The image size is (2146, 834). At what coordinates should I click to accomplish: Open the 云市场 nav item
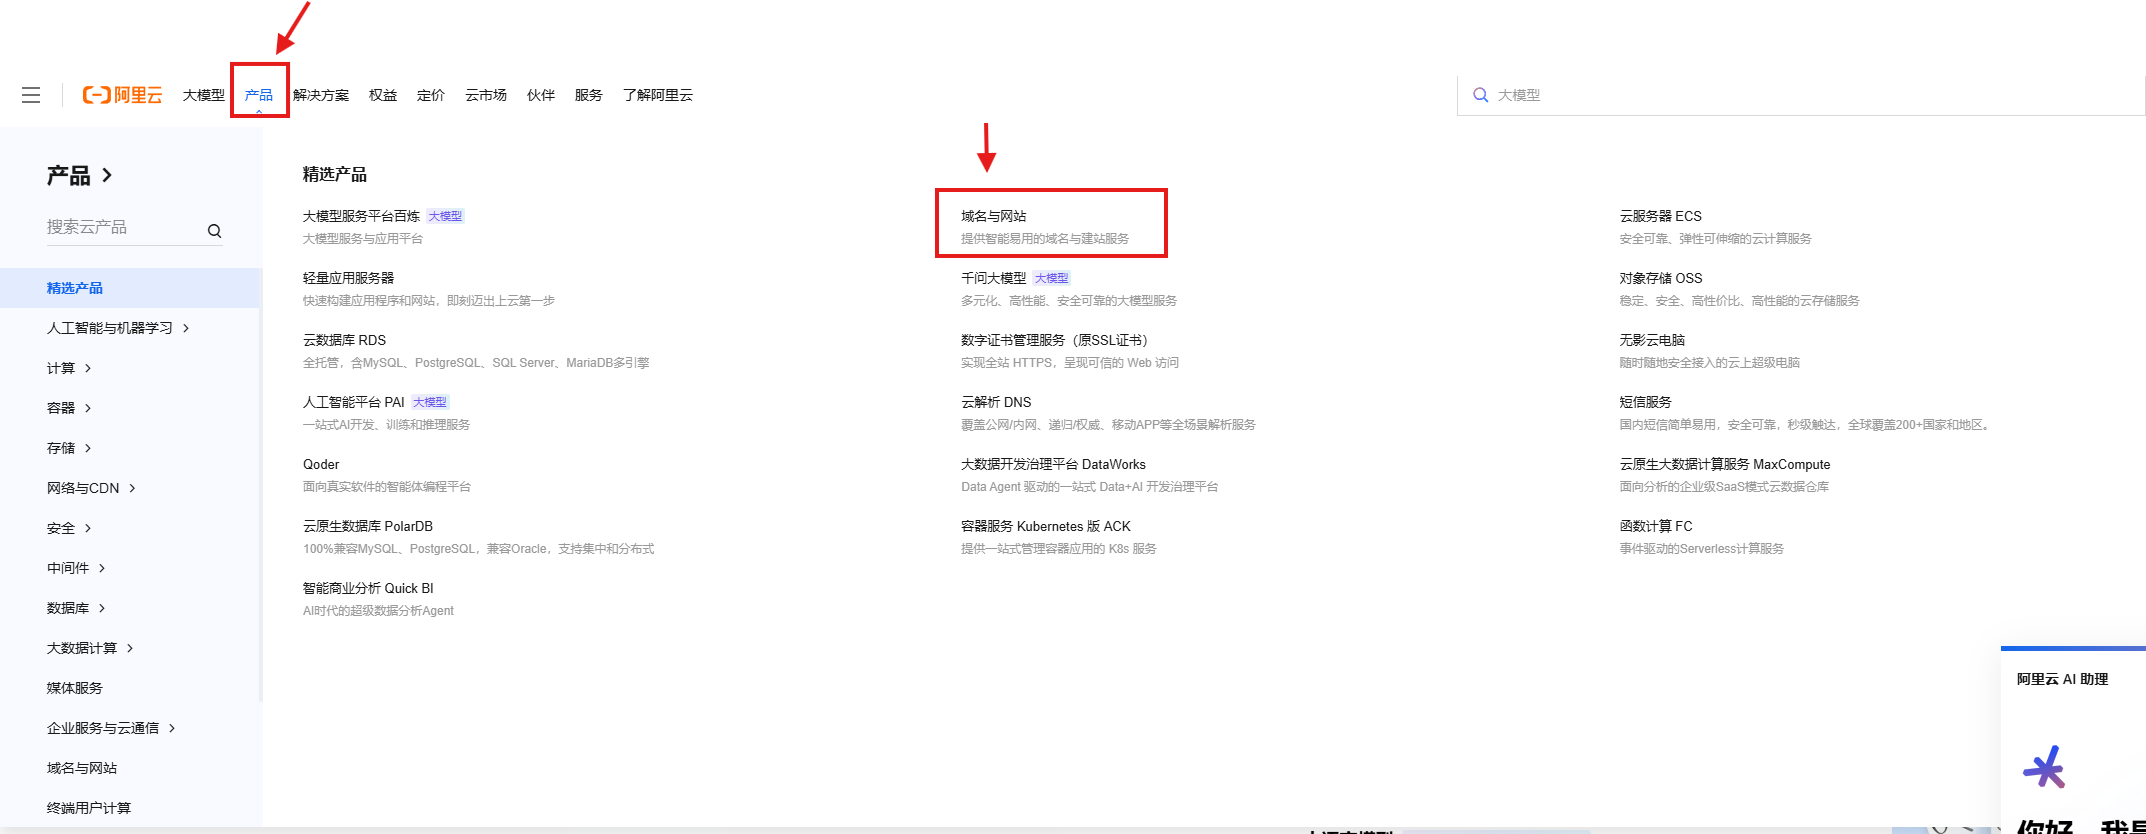pyautogui.click(x=486, y=95)
